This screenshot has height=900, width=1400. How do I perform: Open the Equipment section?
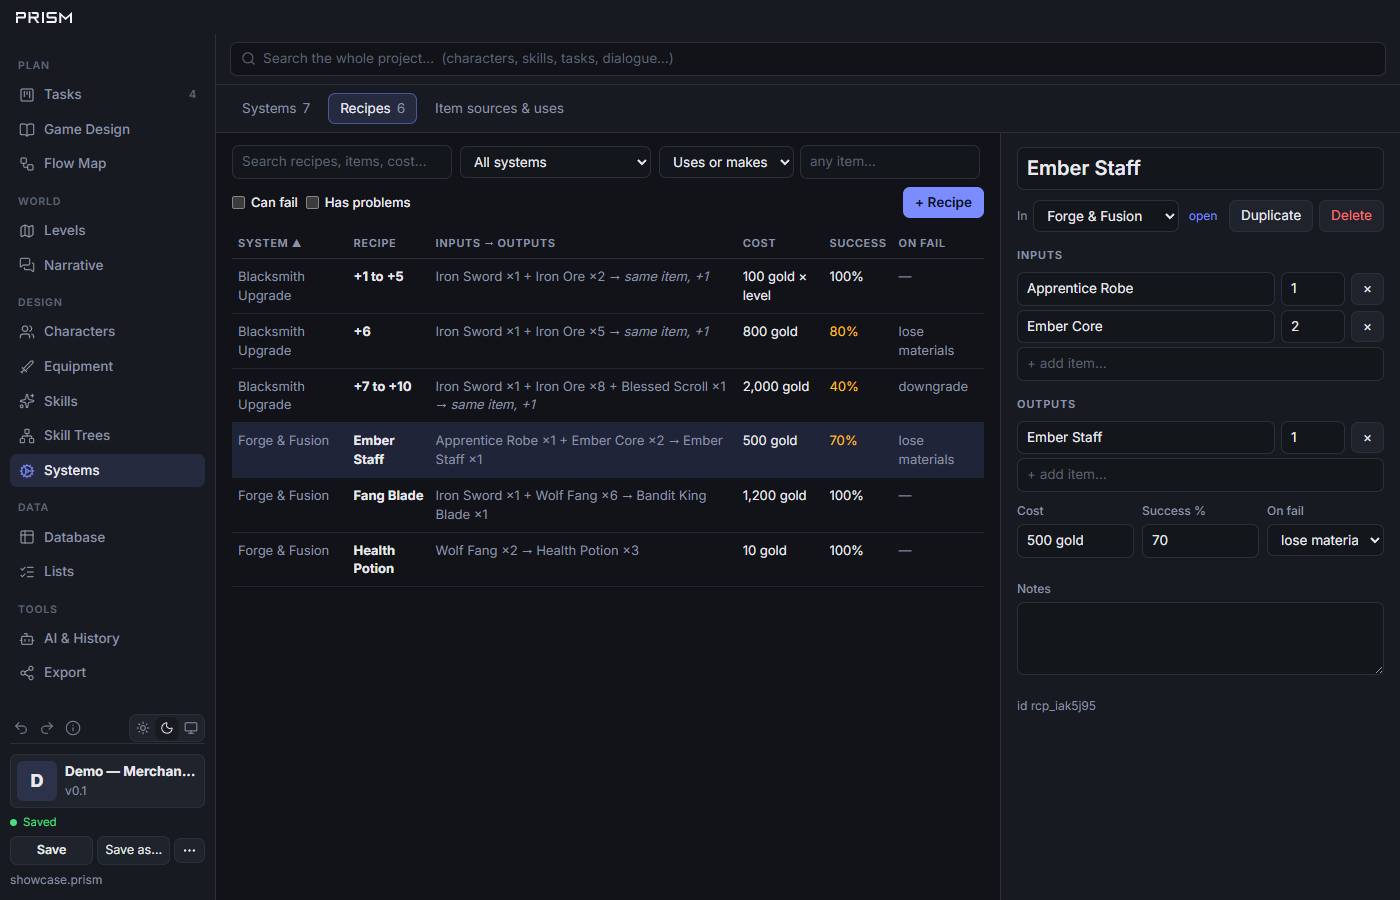[x=107, y=366]
